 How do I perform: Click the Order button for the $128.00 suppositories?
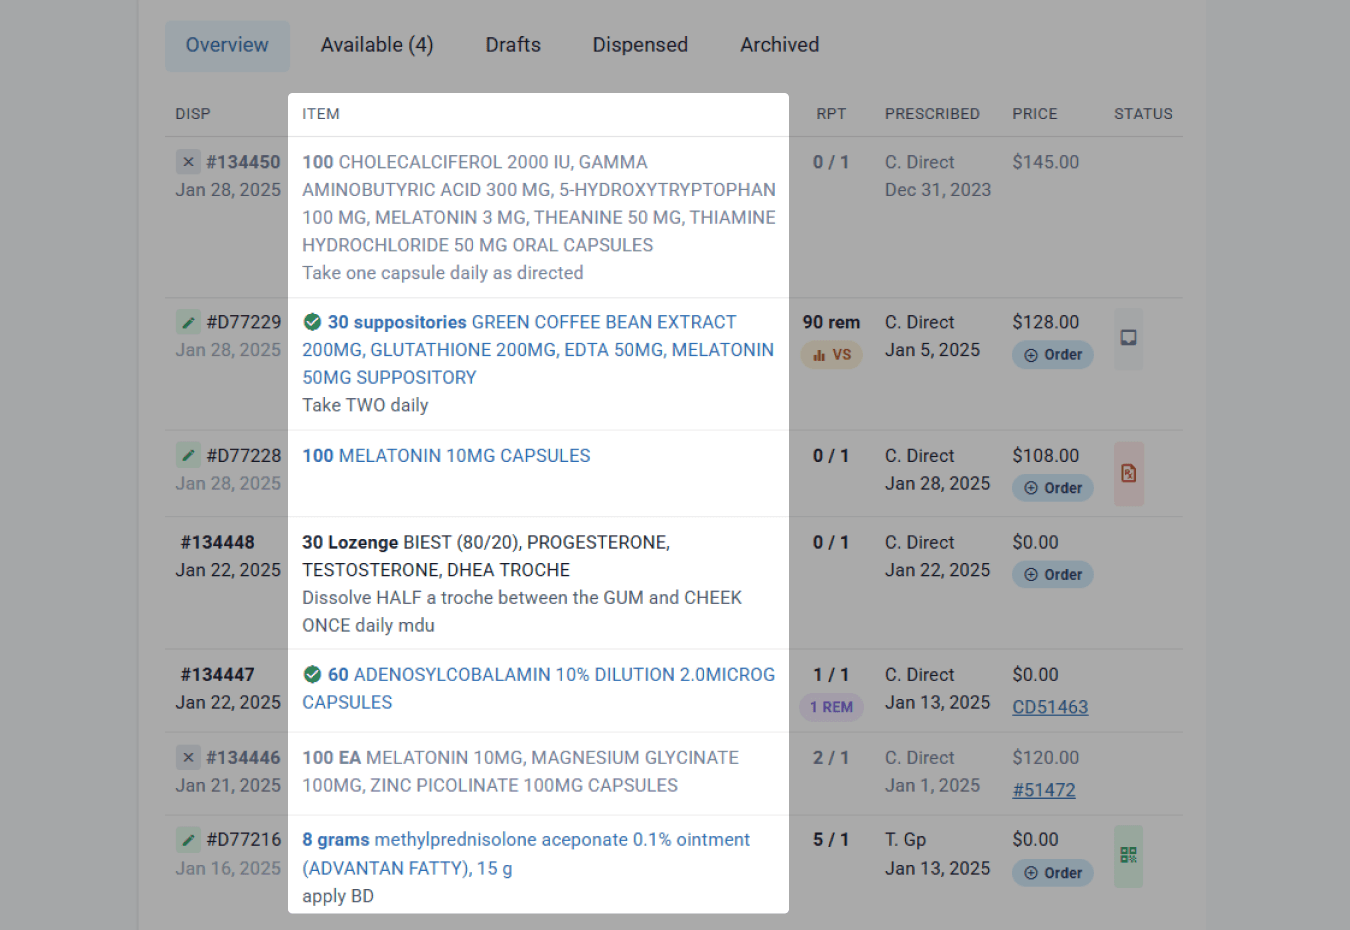tap(1053, 355)
